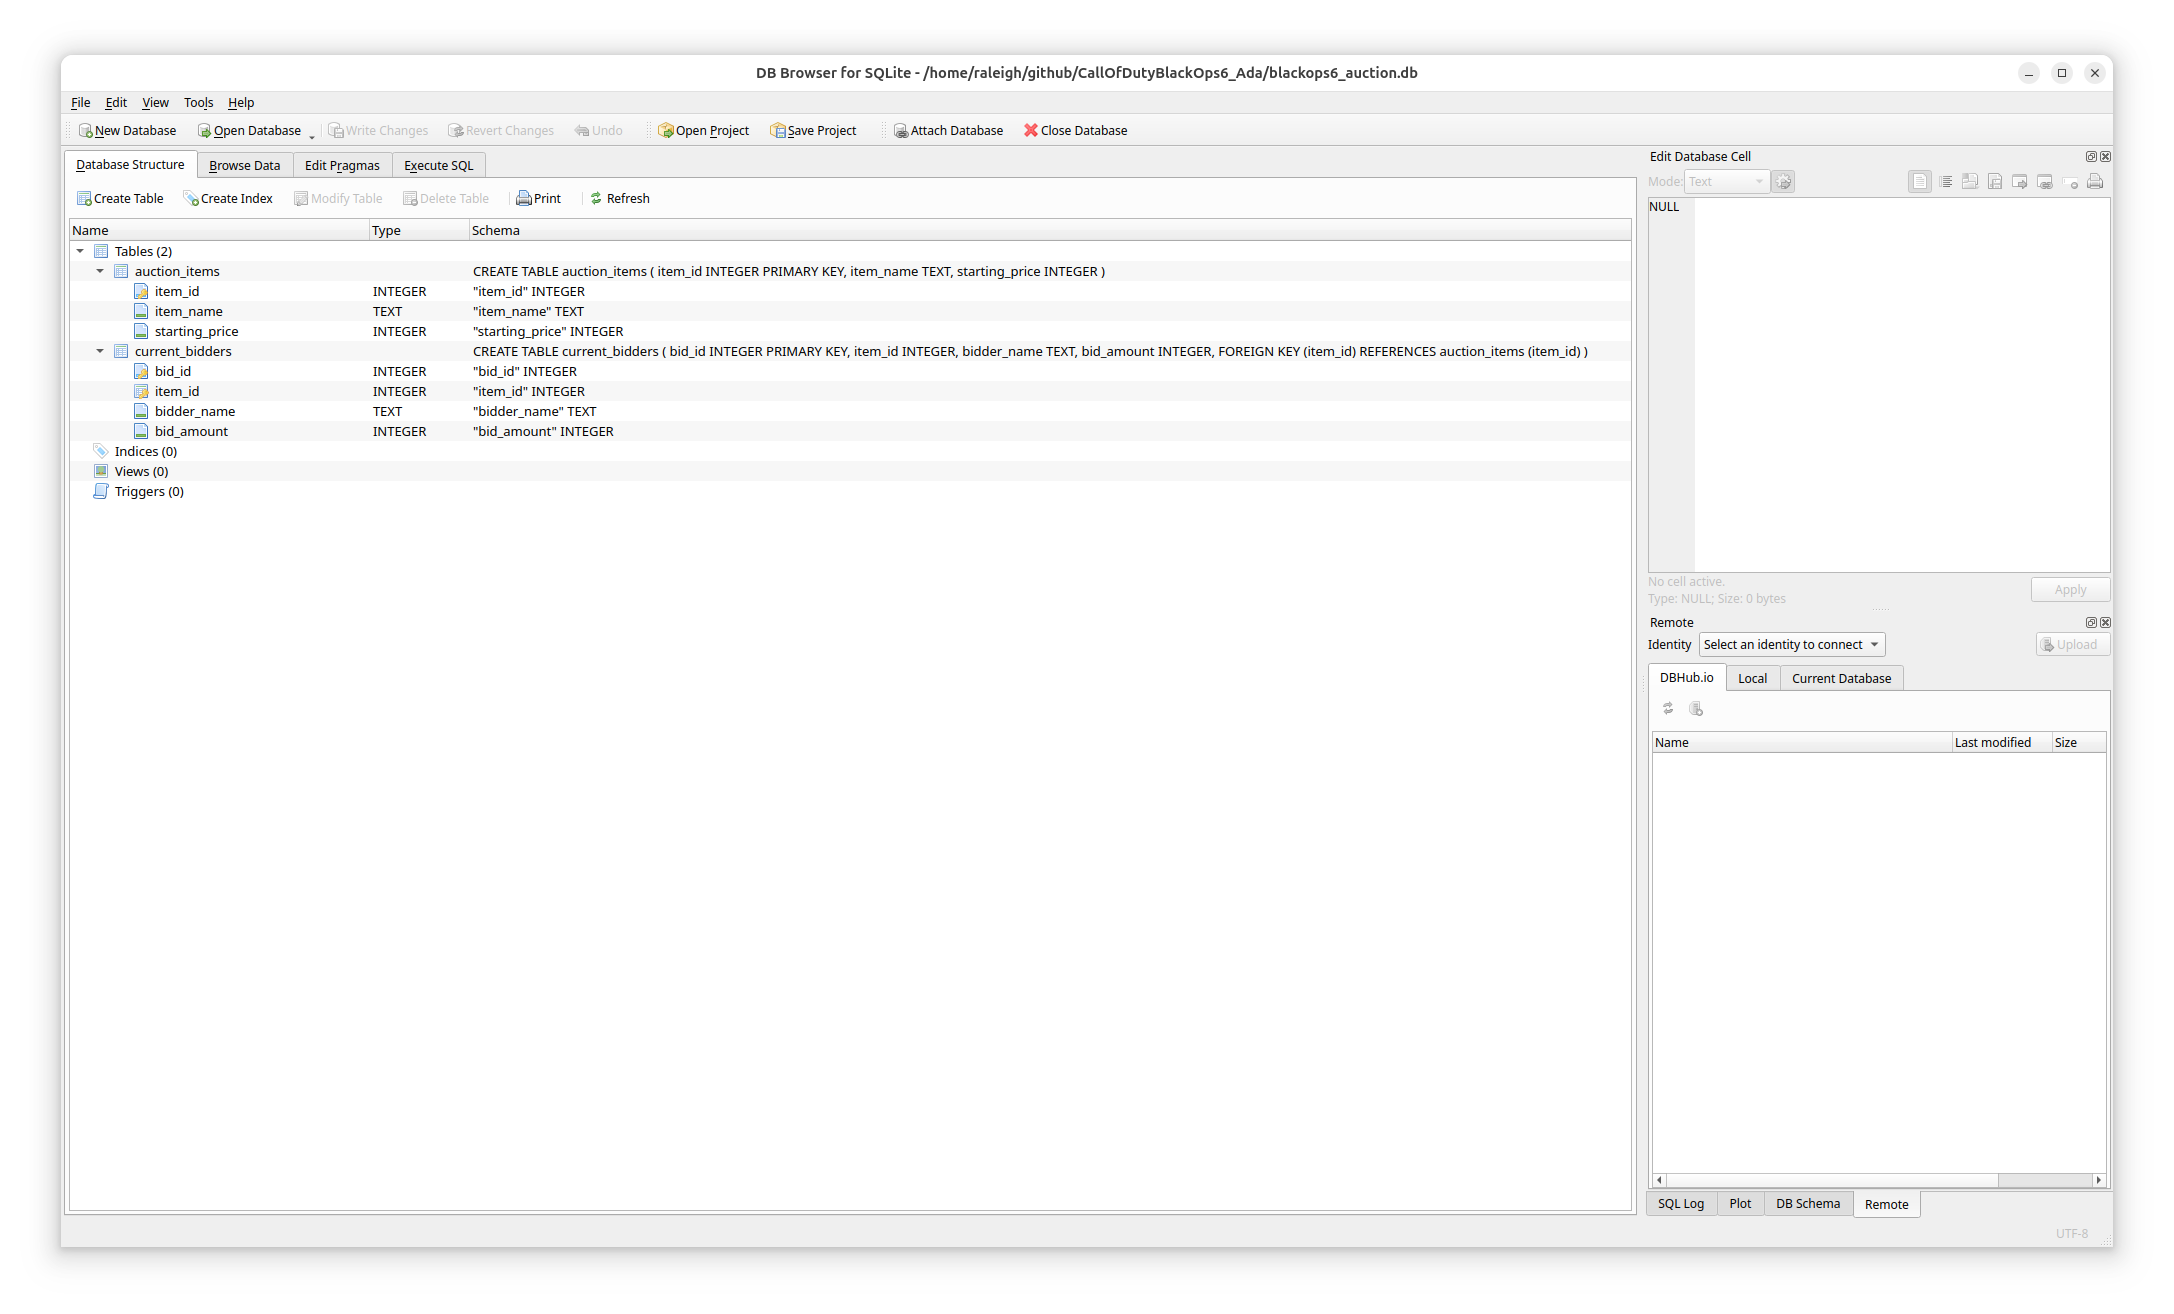Create a new database
The image size is (2174, 1314).
127,130
